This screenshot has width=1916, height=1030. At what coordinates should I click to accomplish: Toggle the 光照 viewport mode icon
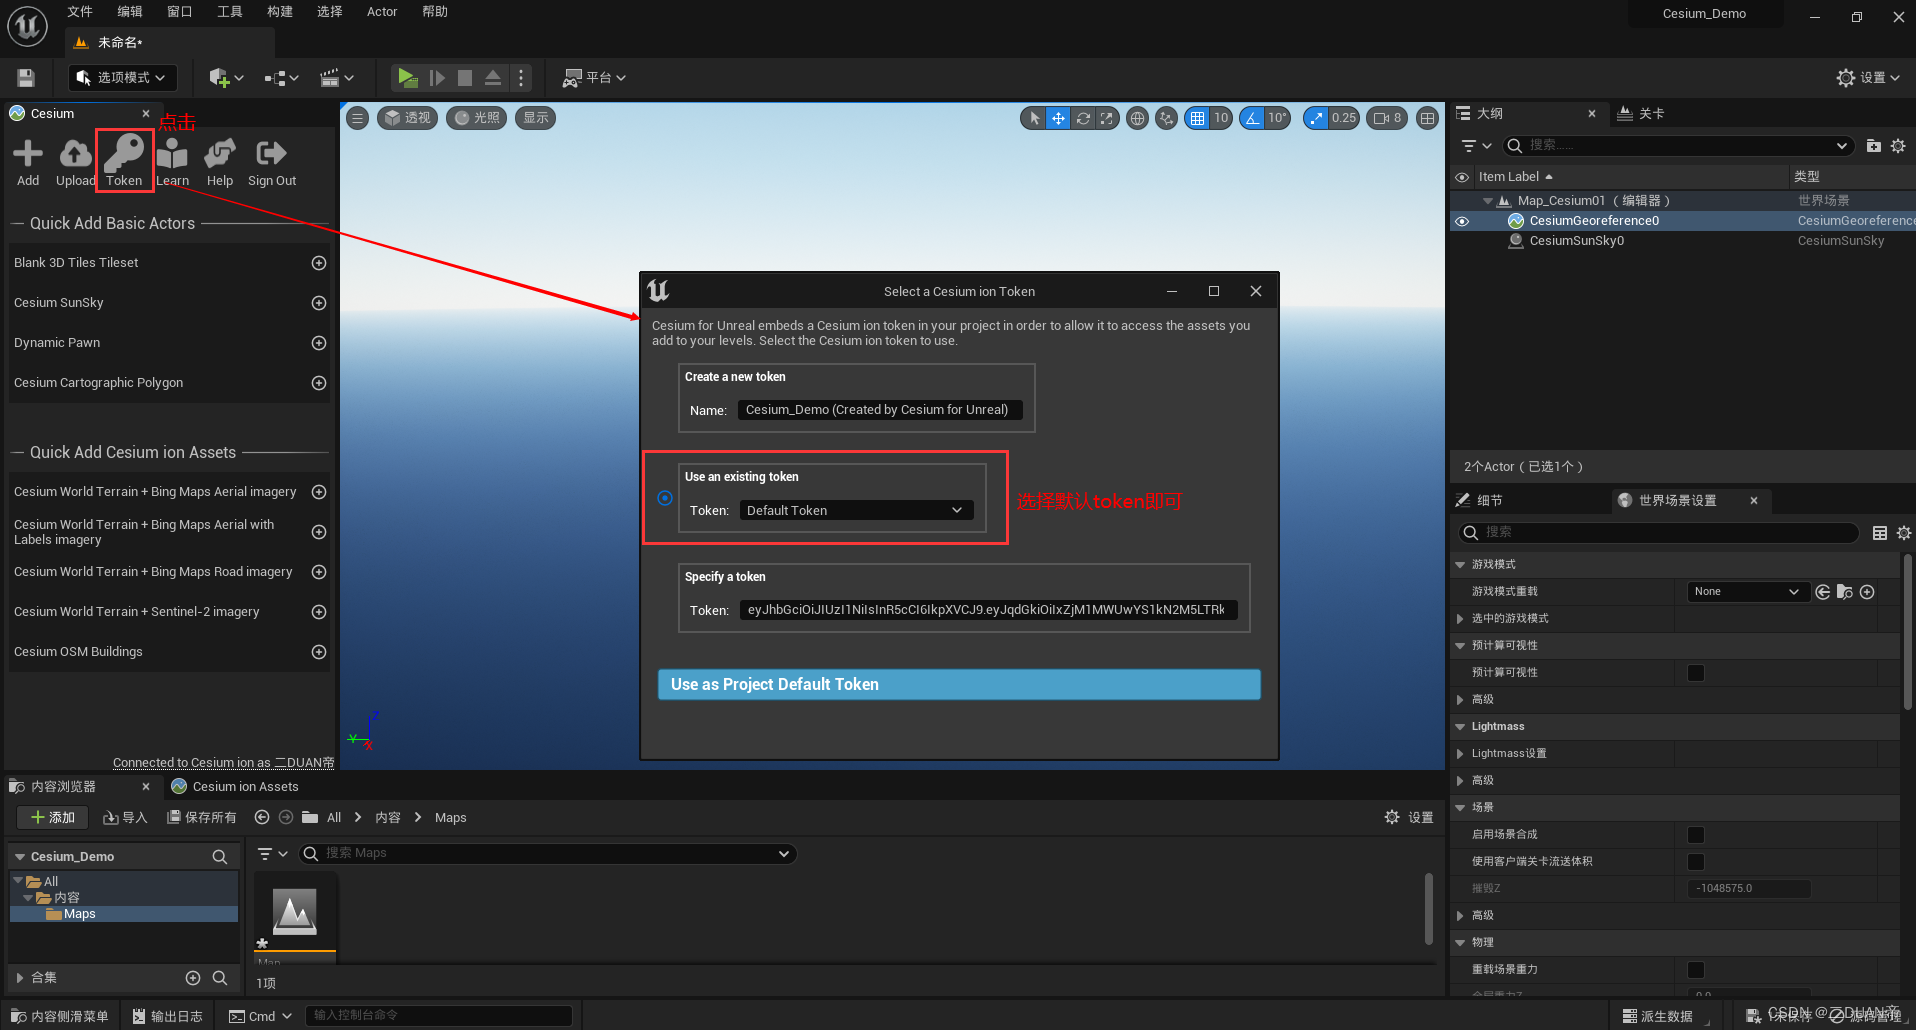476,118
